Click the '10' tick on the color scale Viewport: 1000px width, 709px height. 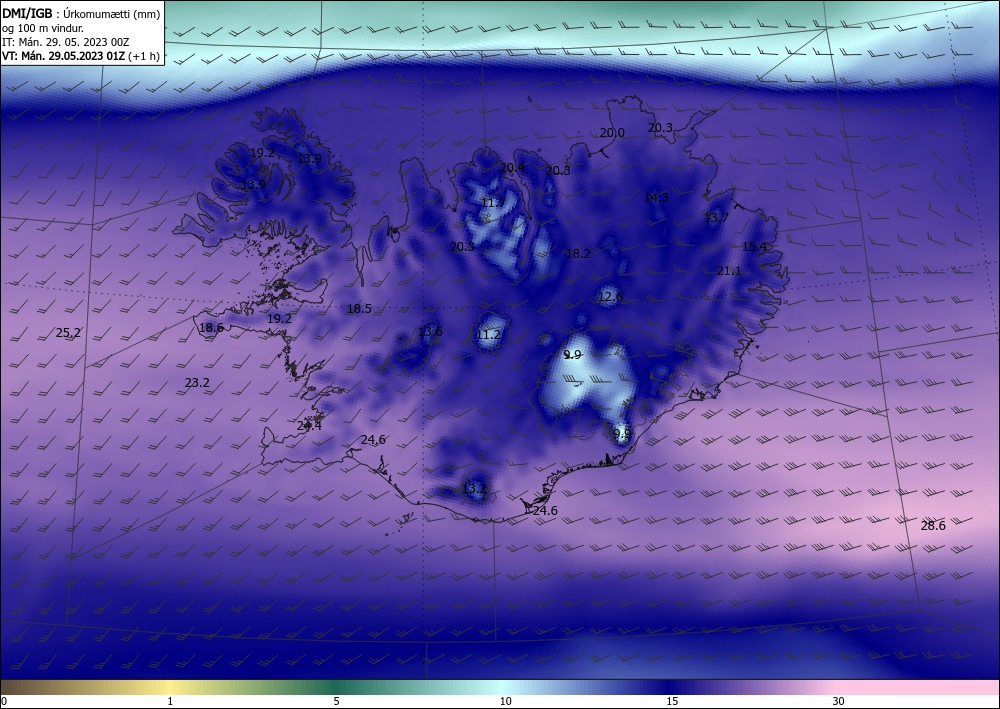505,701
